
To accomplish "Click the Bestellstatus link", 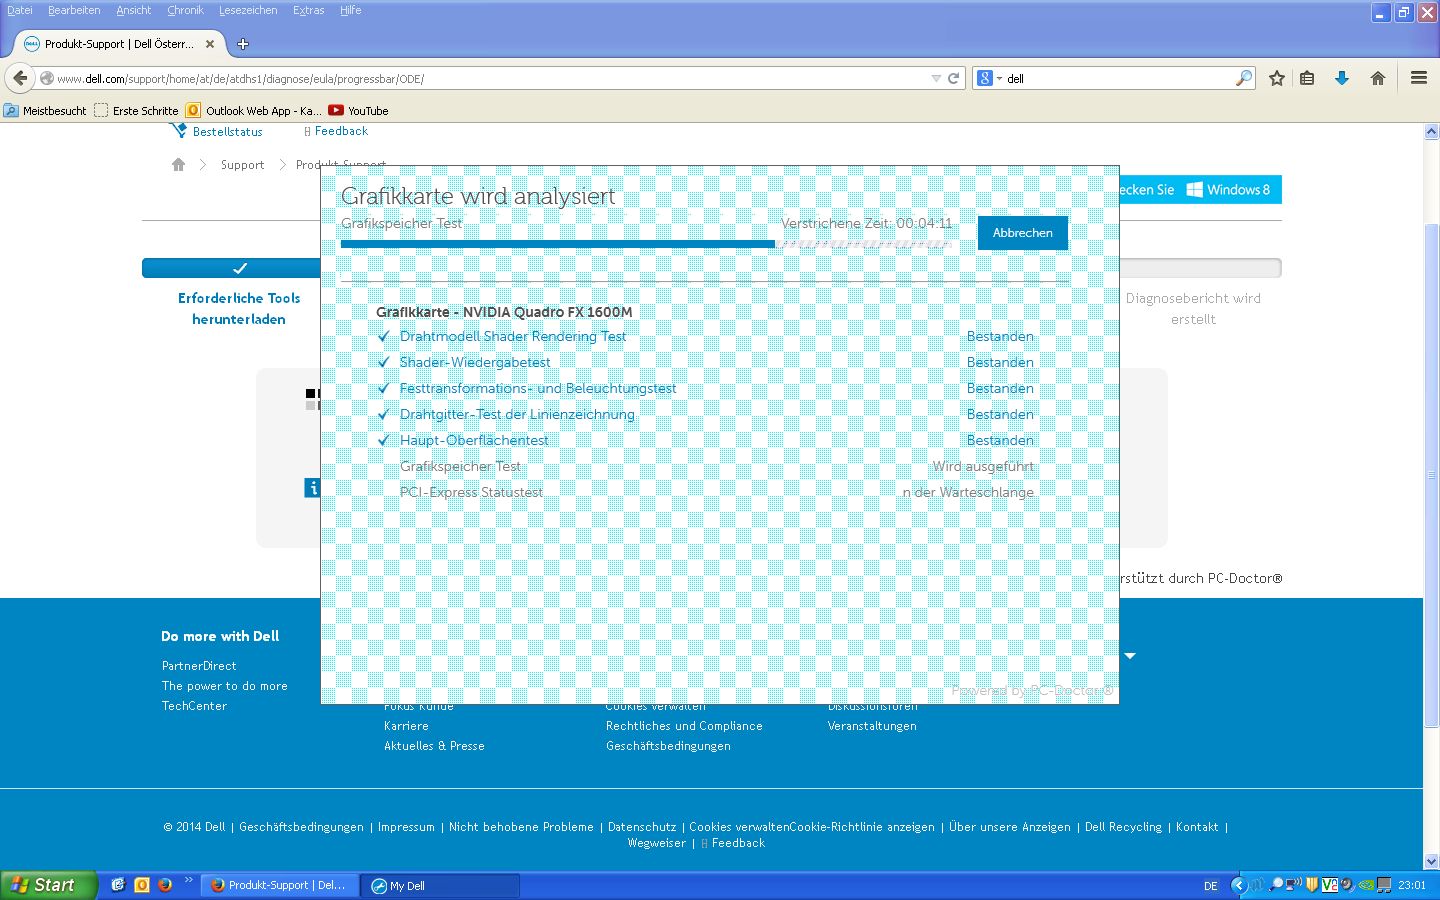I will coord(228,132).
